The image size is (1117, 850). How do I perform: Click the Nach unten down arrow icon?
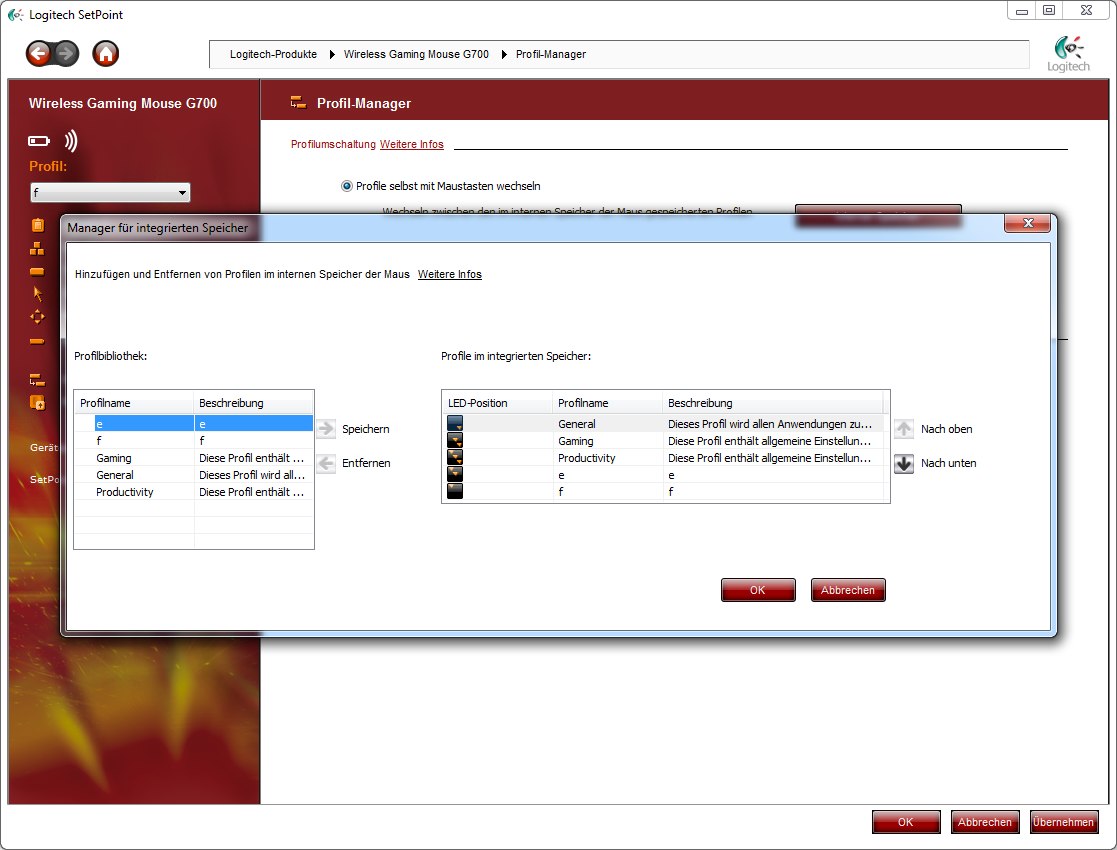(904, 464)
